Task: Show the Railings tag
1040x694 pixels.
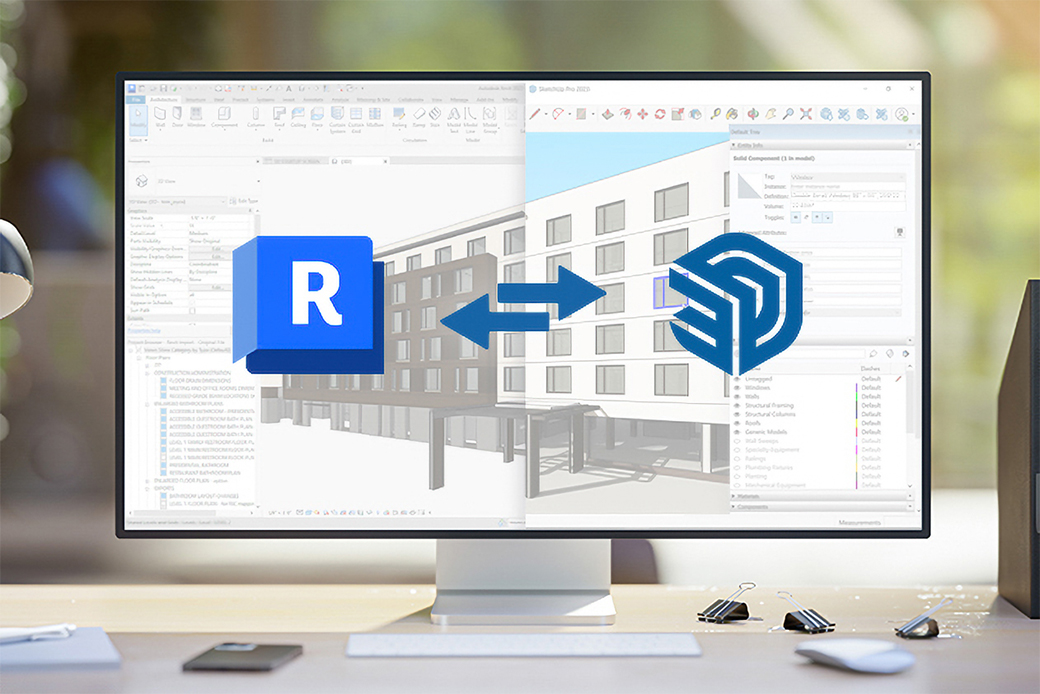Action: (x=737, y=458)
